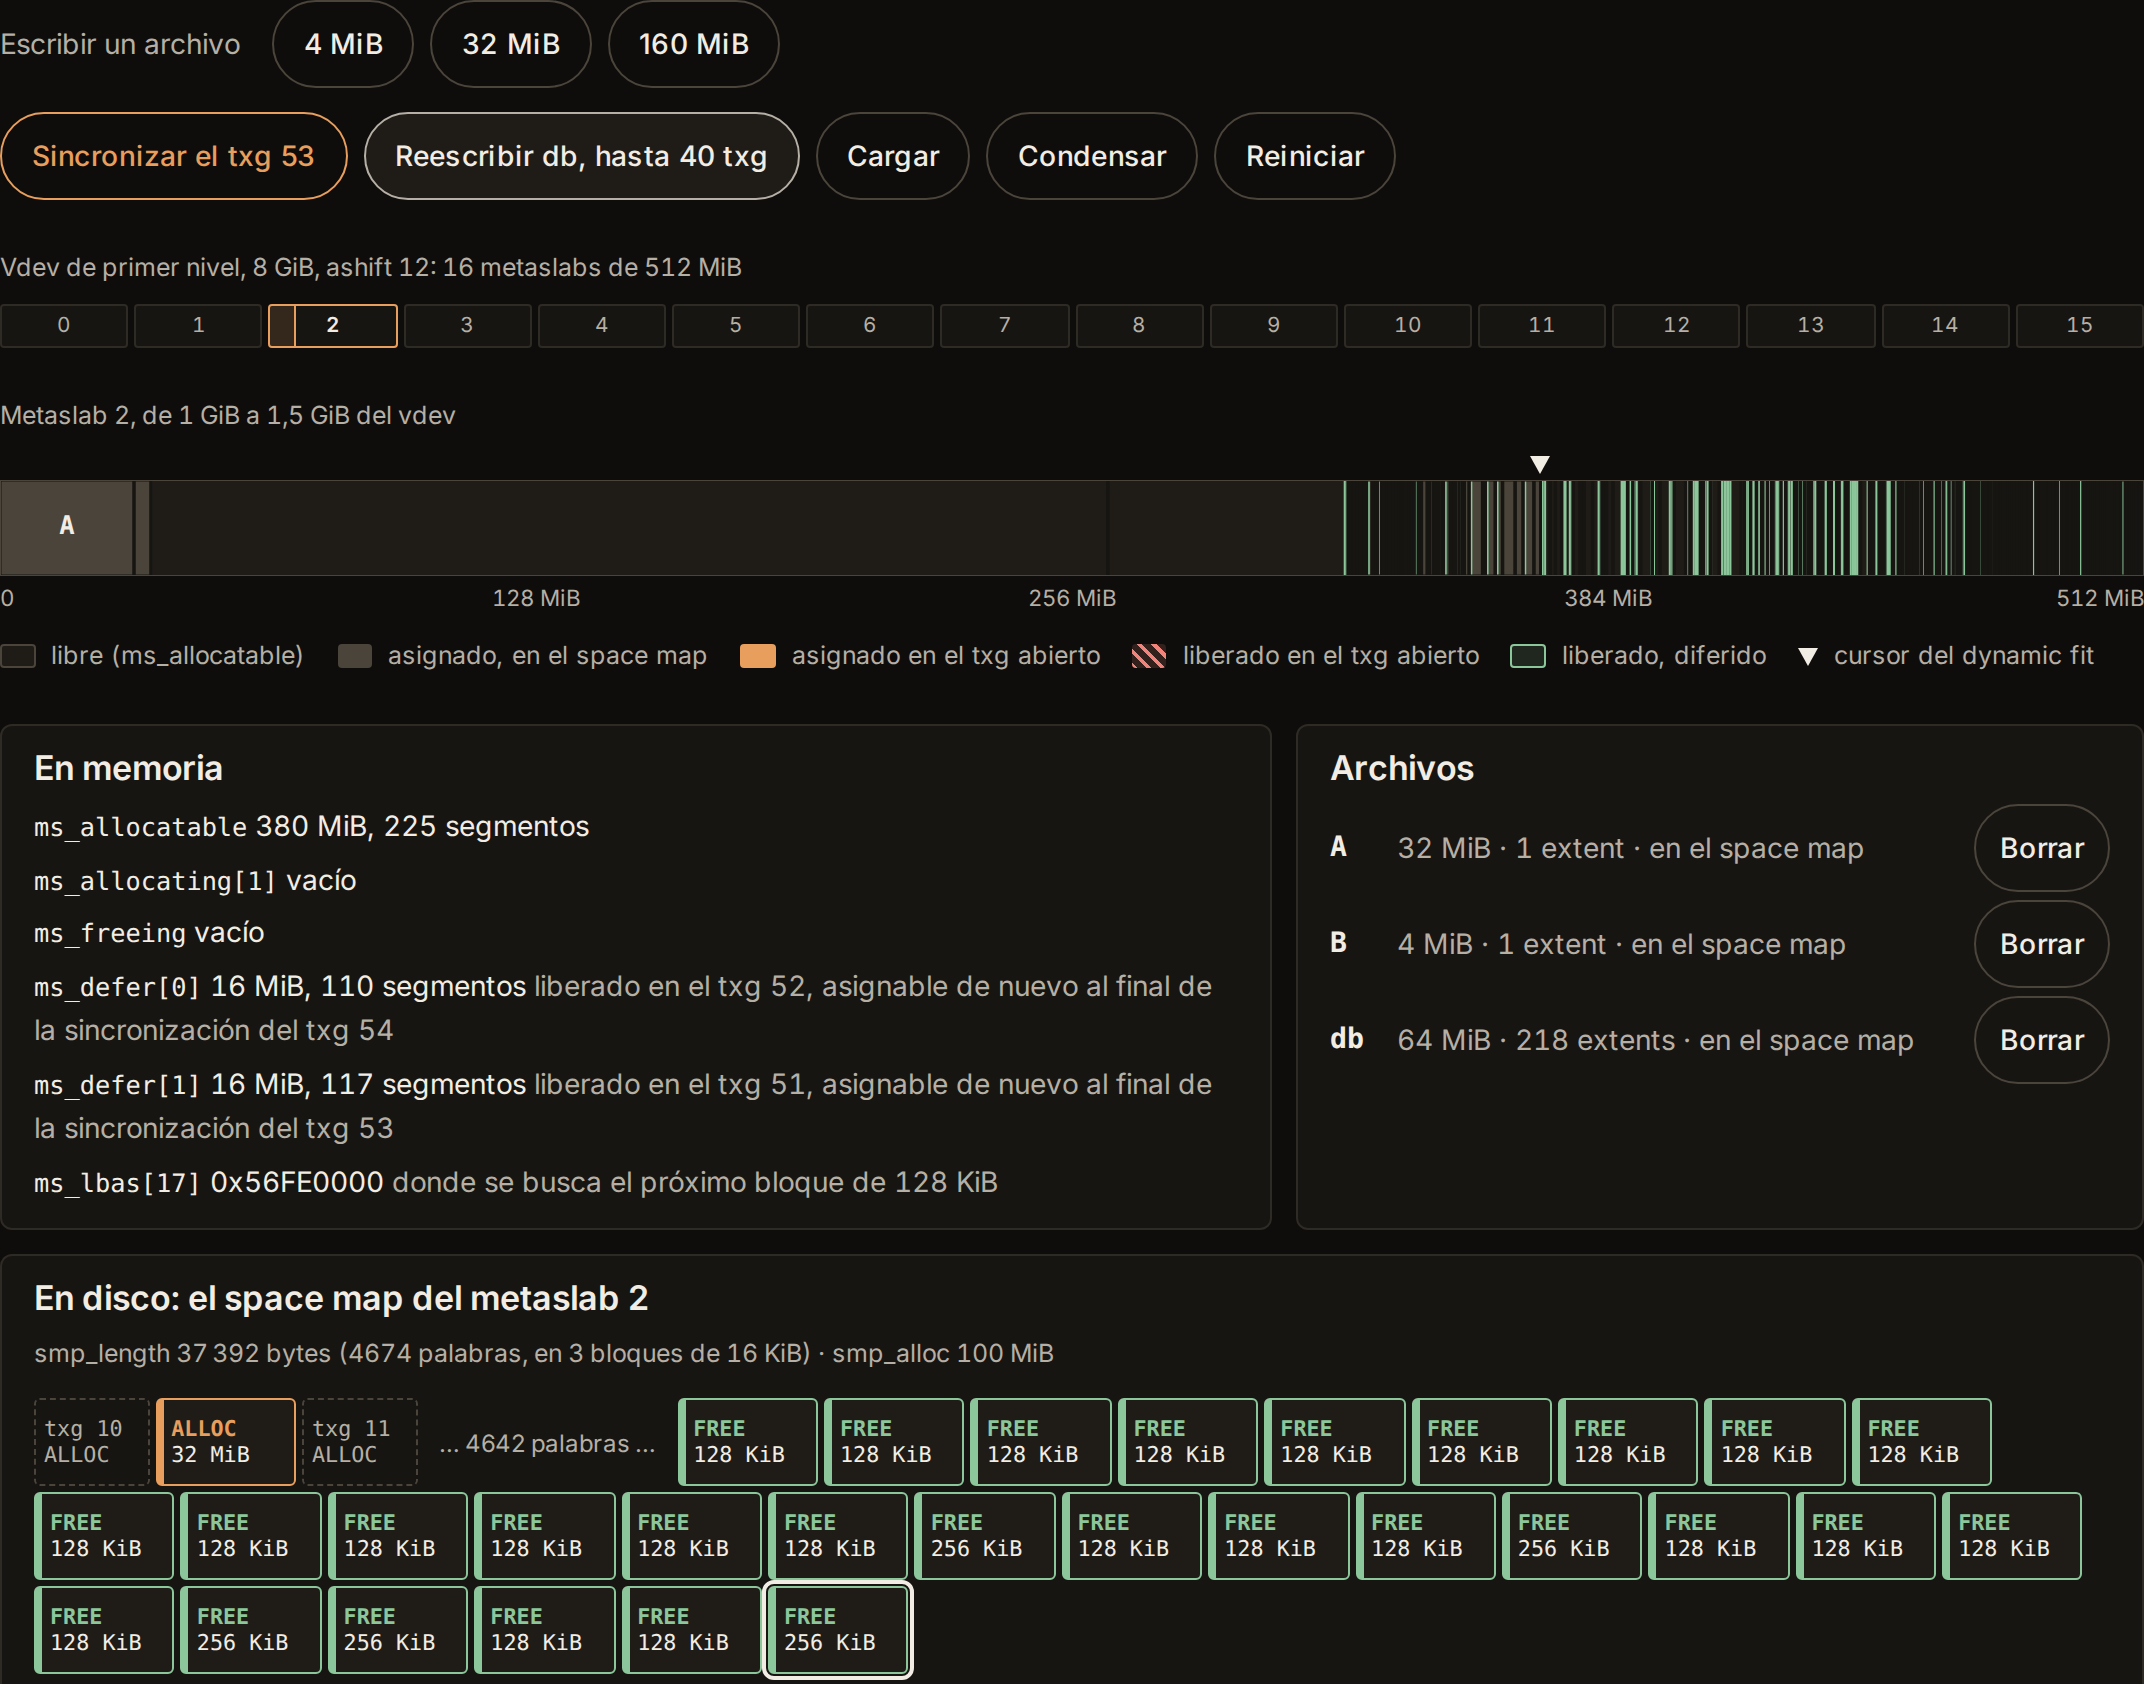
Task: Click the 'libre (ms_allocatable)' legend swatch
Action: [18, 656]
